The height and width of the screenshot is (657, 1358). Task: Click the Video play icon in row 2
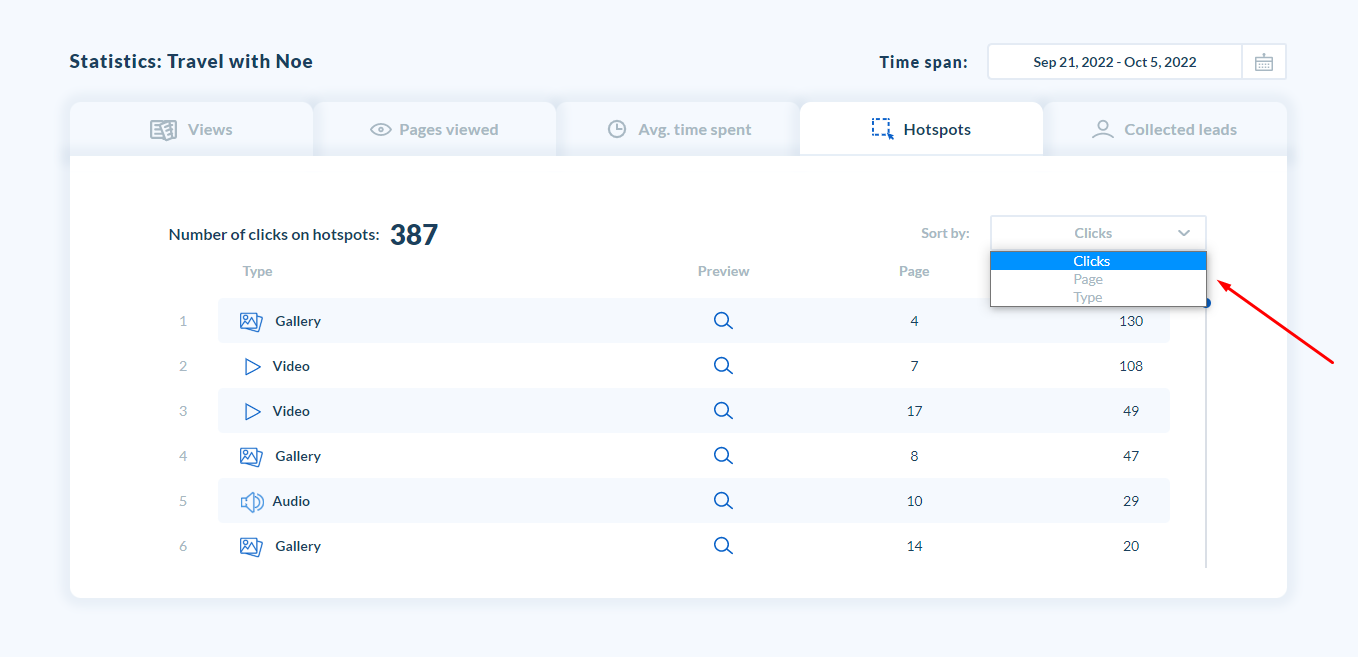point(252,366)
